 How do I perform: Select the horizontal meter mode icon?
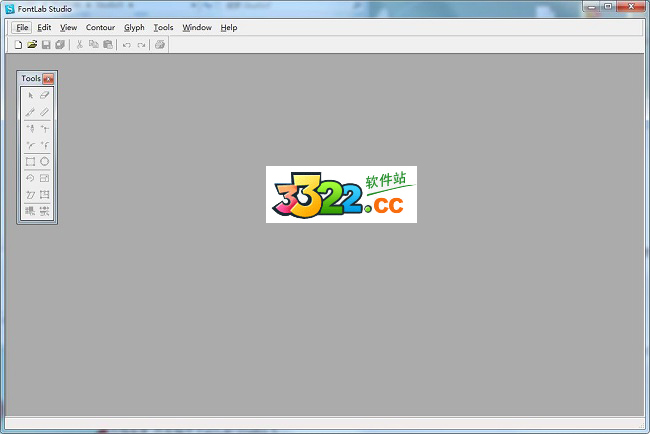point(30,211)
